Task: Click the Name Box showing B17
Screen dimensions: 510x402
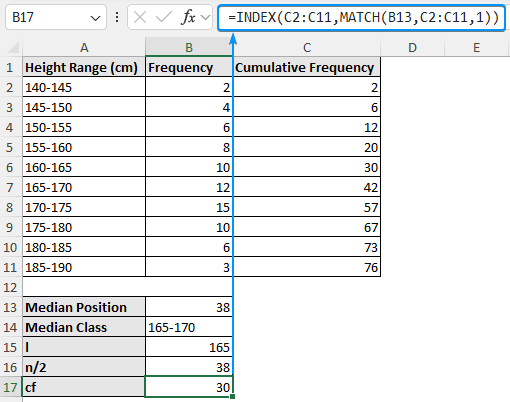Action: [x=56, y=17]
